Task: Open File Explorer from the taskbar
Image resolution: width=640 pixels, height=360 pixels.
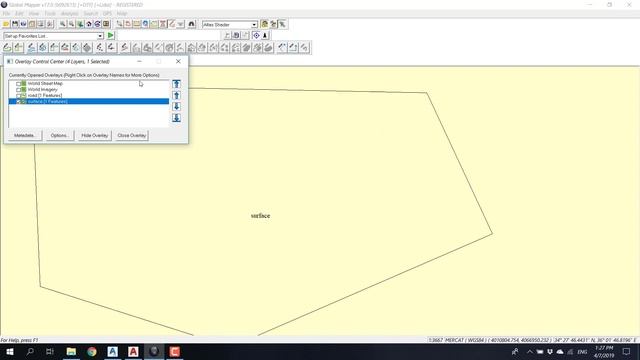Action: pyautogui.click(x=71, y=351)
